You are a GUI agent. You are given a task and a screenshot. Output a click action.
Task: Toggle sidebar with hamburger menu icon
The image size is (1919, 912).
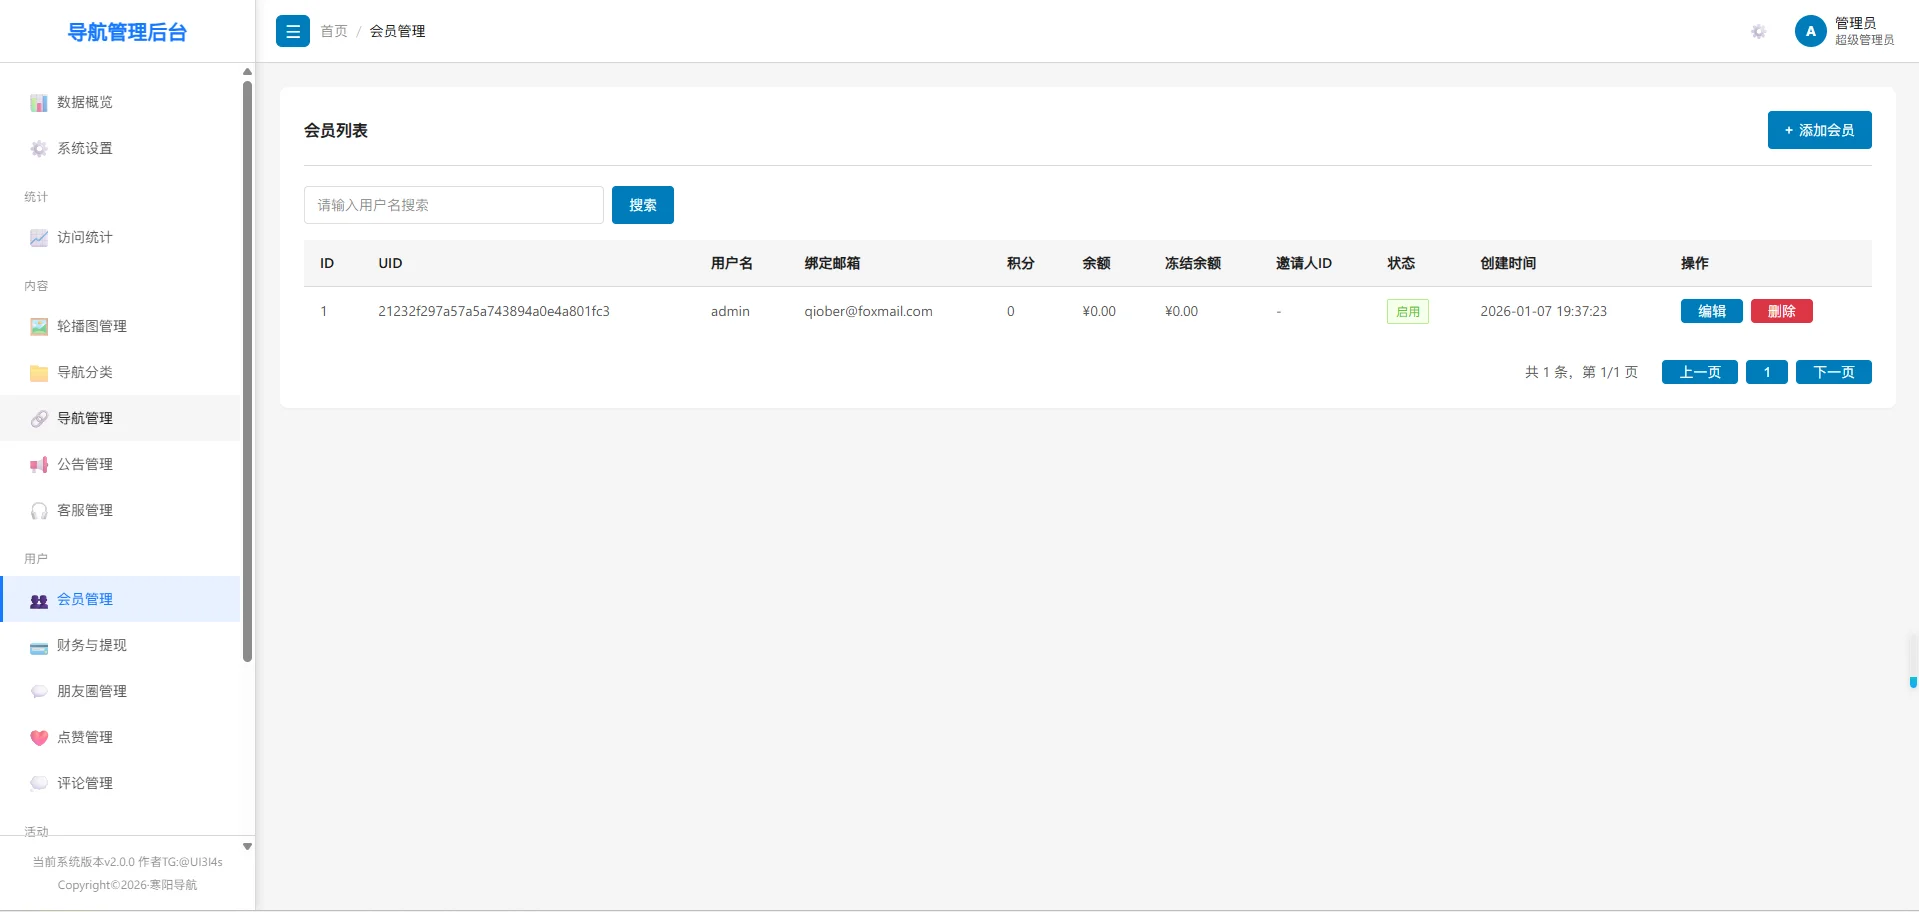[x=293, y=31]
